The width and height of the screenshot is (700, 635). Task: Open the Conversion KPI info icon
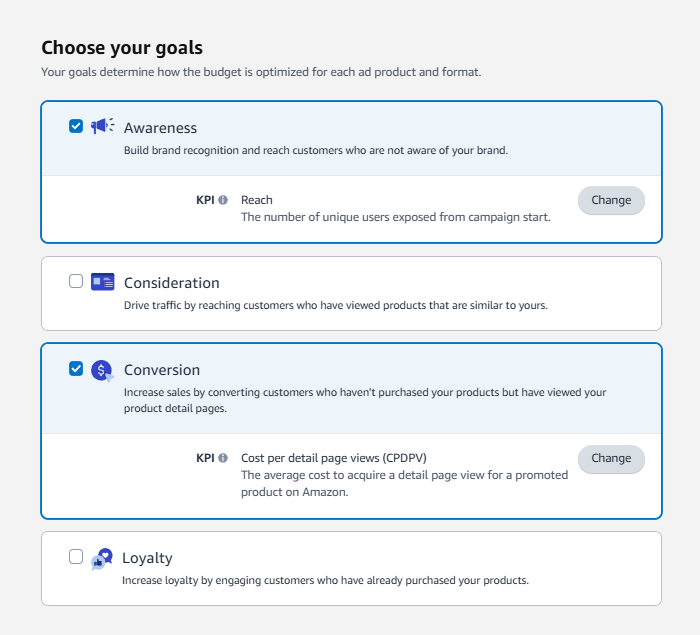tap(223, 458)
